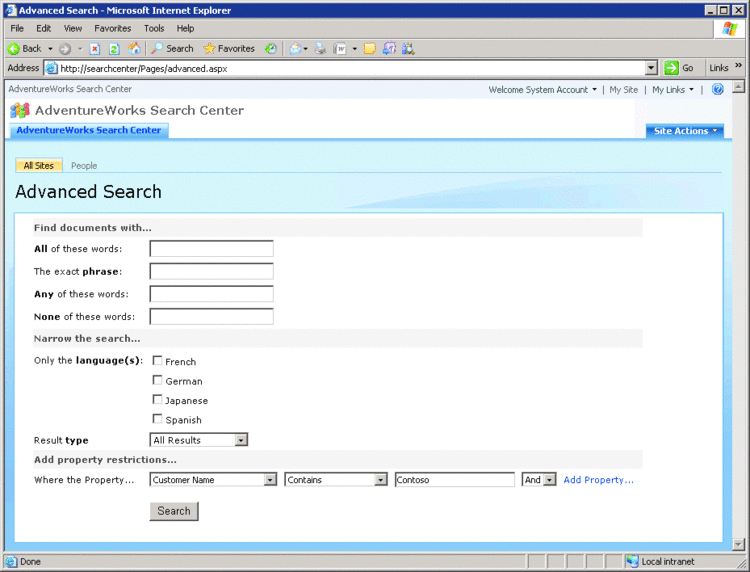
Task: Click the All of these words field
Action: [211, 249]
